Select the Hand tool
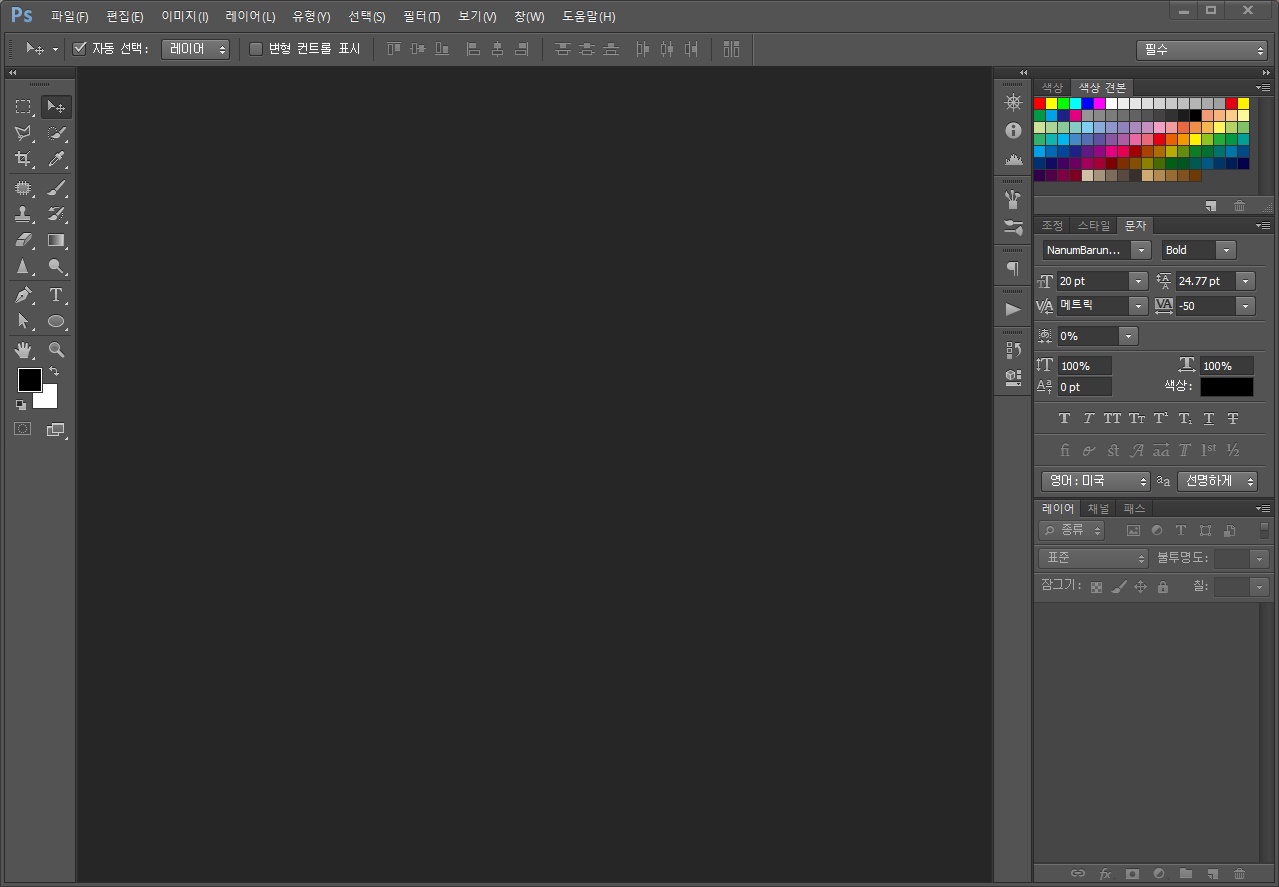 point(23,350)
